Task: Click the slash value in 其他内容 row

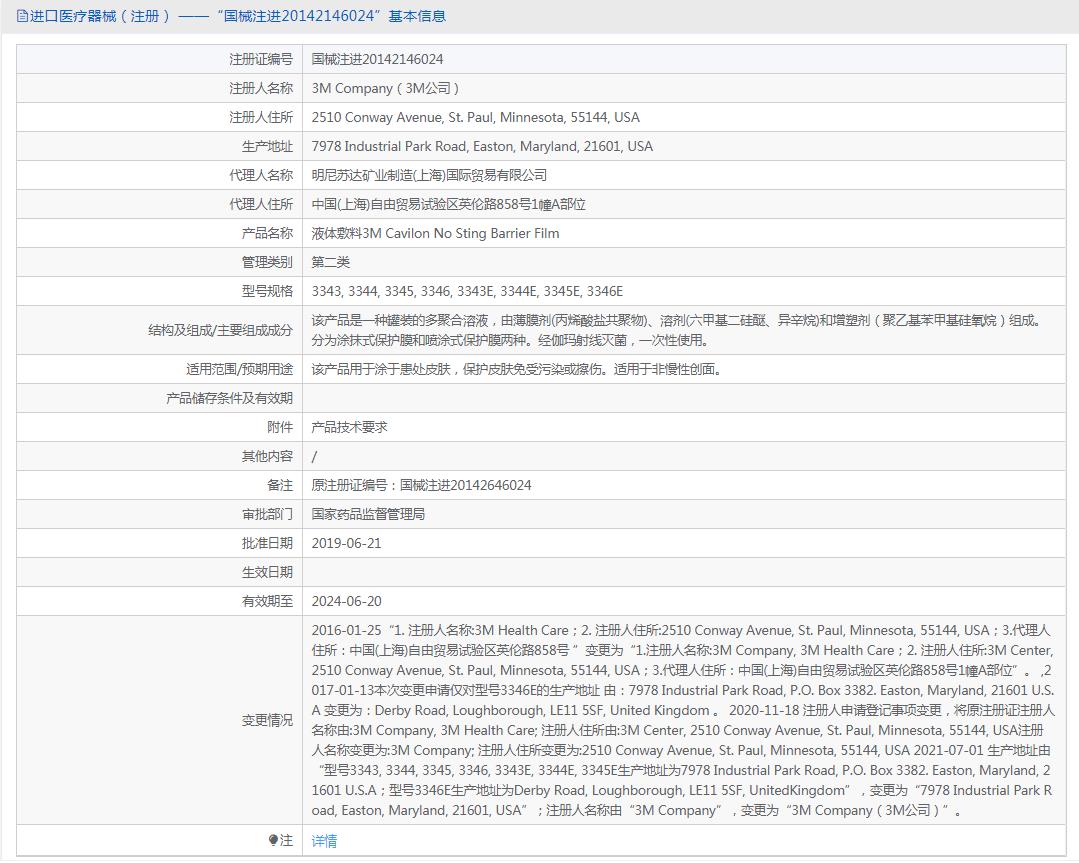Action: click(x=314, y=456)
